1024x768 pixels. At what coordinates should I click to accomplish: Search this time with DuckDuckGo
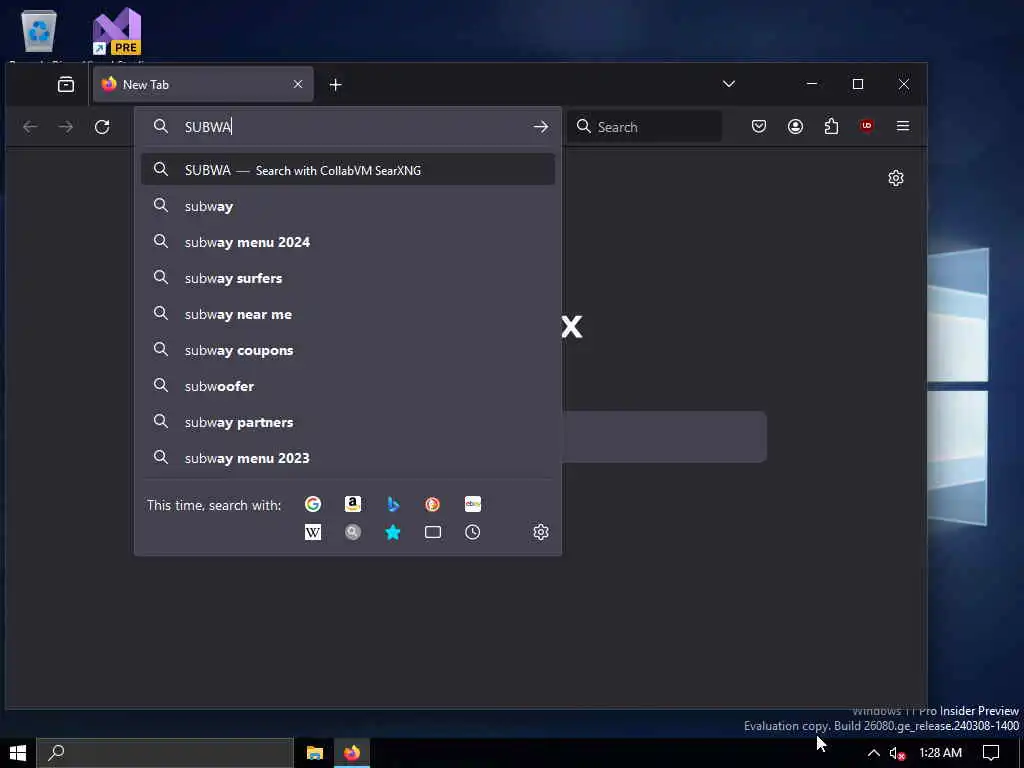click(x=432, y=504)
